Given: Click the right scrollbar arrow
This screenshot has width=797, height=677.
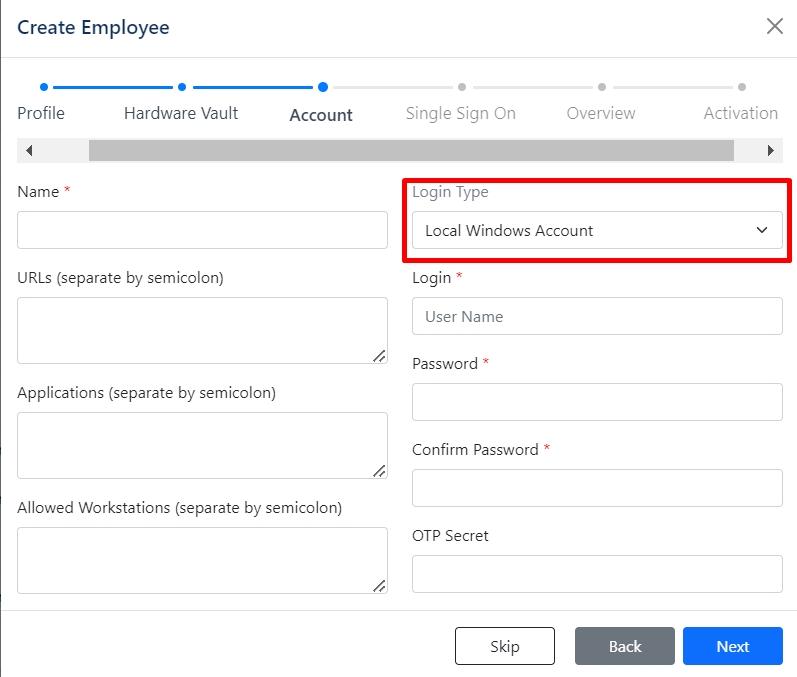Looking at the screenshot, I should click(x=771, y=150).
